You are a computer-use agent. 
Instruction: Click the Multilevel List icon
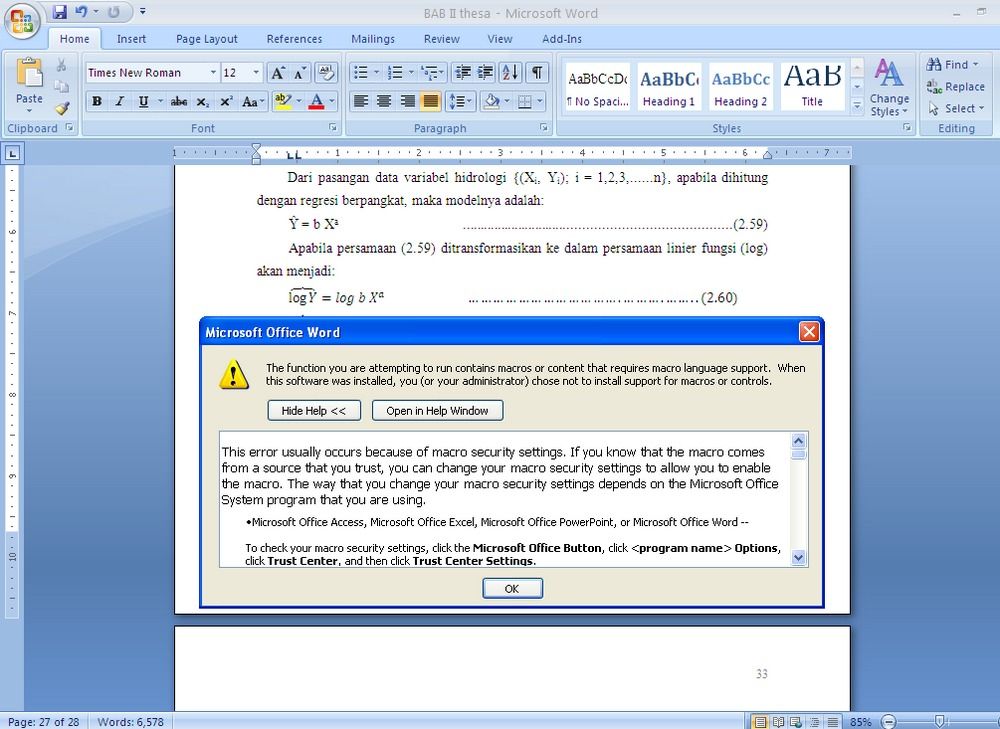(429, 73)
